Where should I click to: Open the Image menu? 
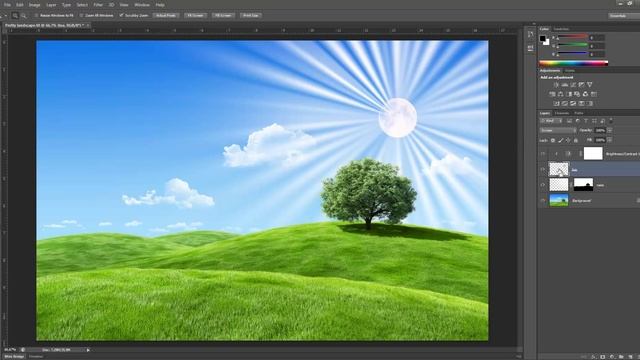point(34,5)
